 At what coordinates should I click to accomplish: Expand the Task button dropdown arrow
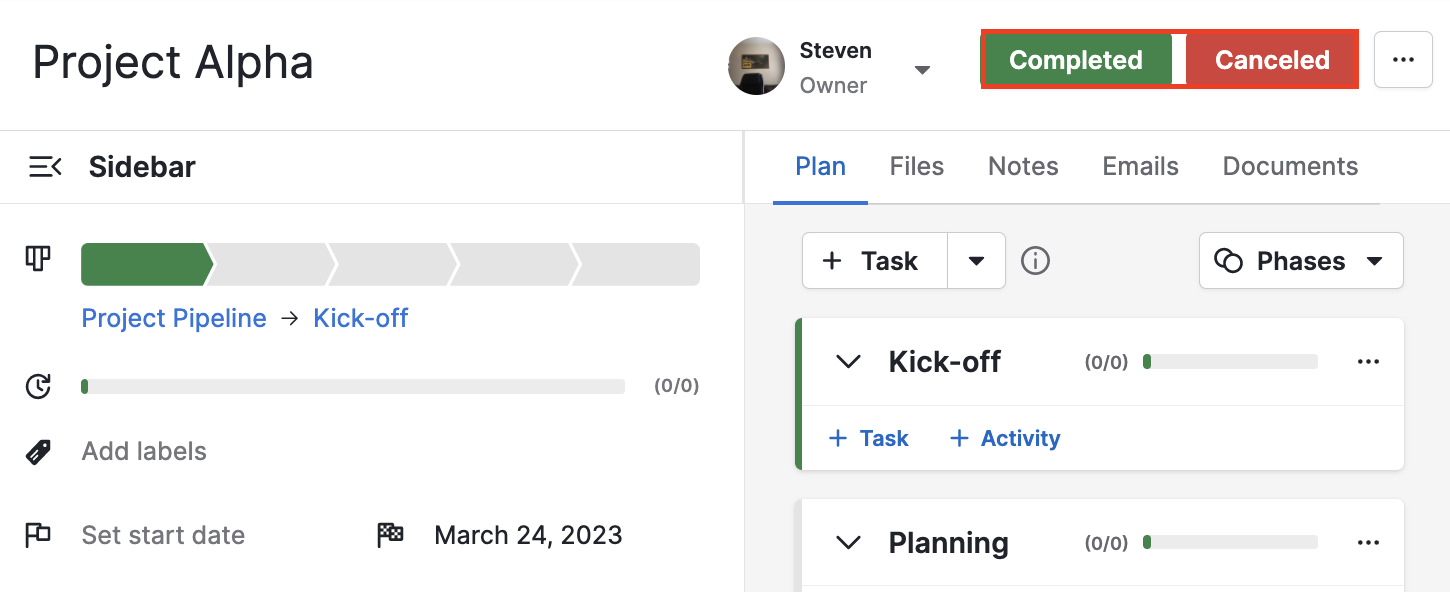pos(976,260)
